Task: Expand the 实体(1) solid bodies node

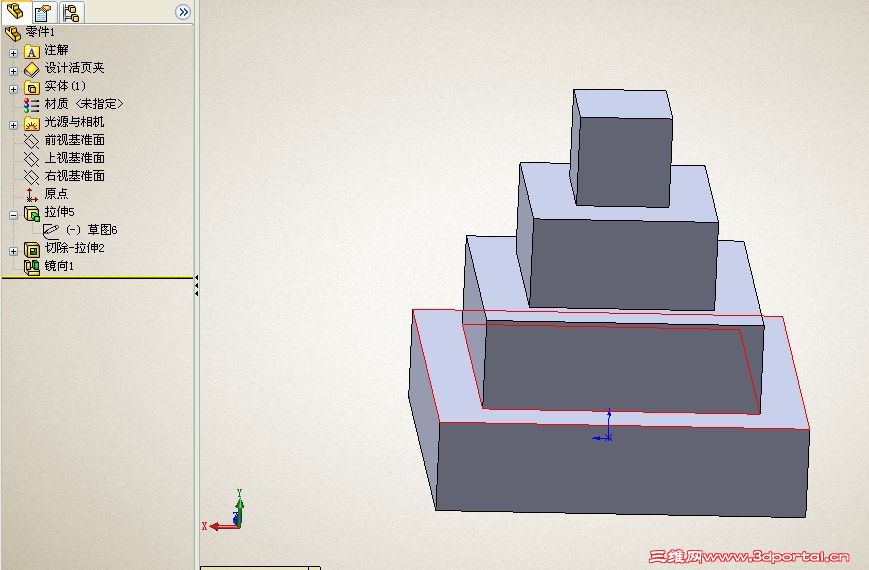Action: (14, 89)
